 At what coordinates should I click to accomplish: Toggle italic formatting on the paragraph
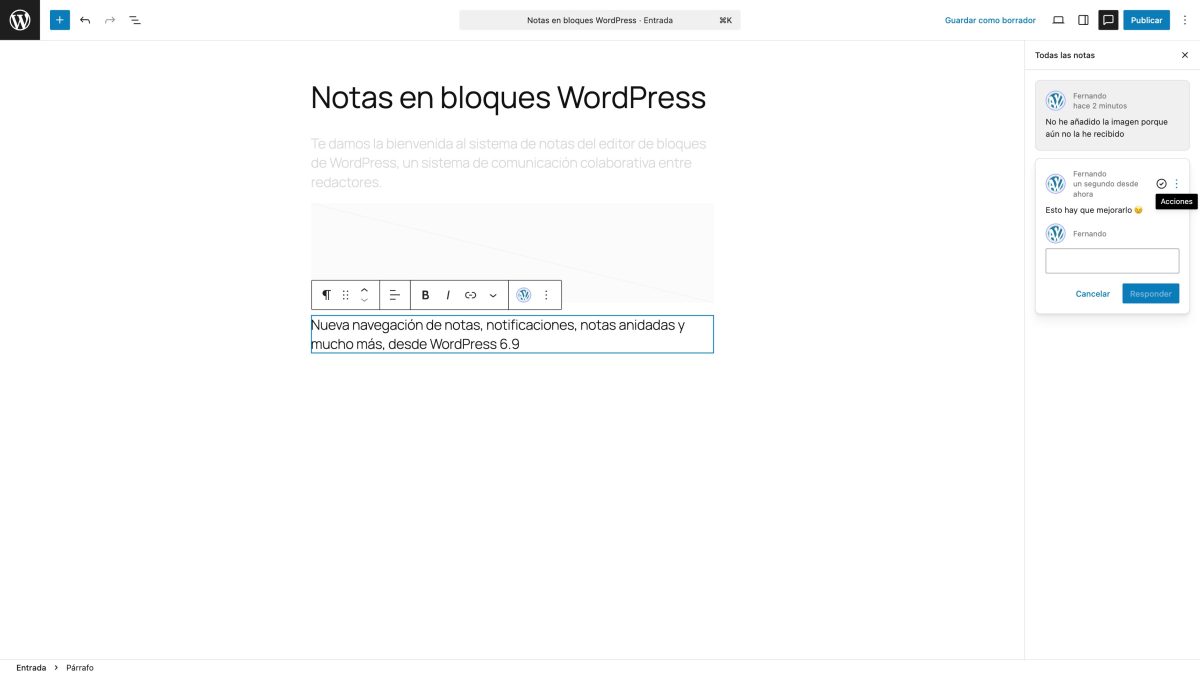tap(448, 295)
